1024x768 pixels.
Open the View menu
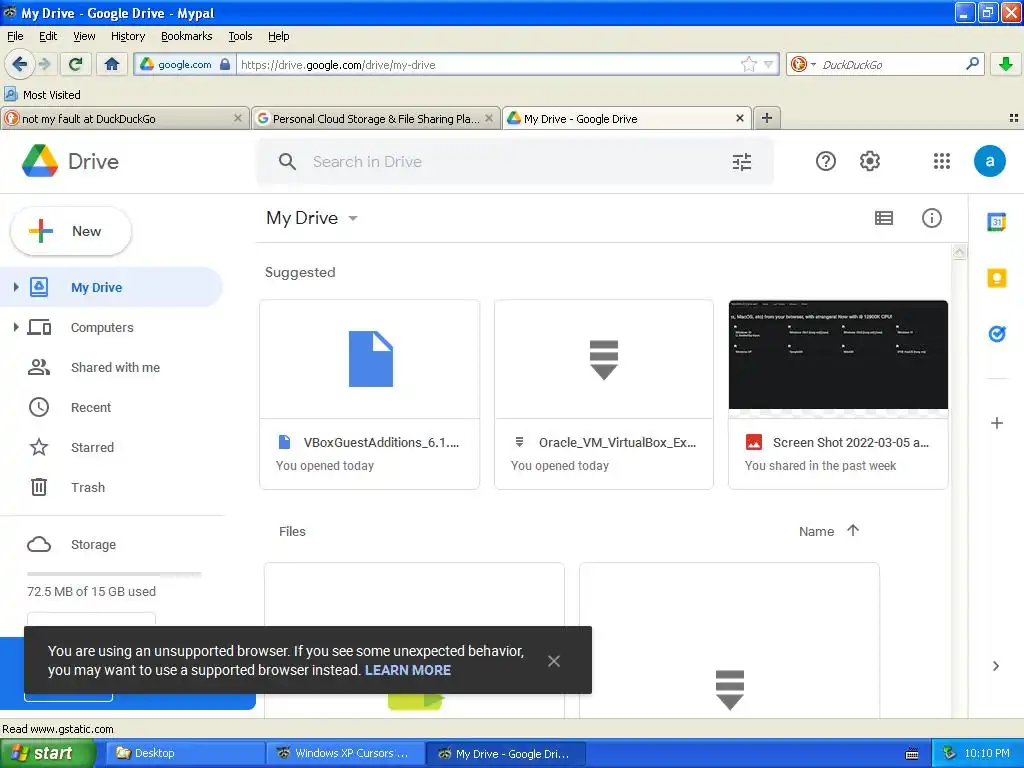point(84,36)
